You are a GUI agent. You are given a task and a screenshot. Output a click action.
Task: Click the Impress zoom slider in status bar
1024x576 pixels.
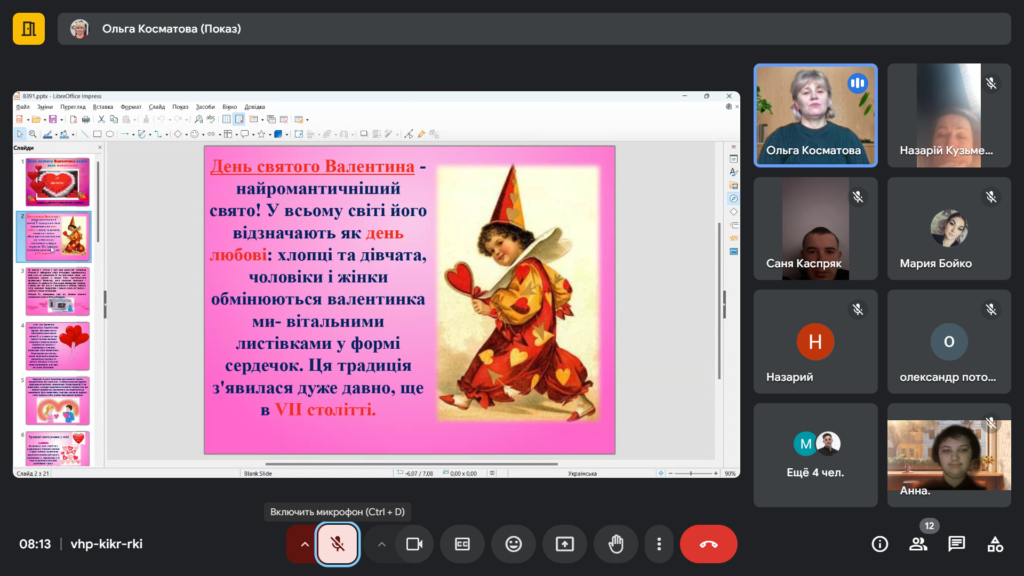pos(690,473)
